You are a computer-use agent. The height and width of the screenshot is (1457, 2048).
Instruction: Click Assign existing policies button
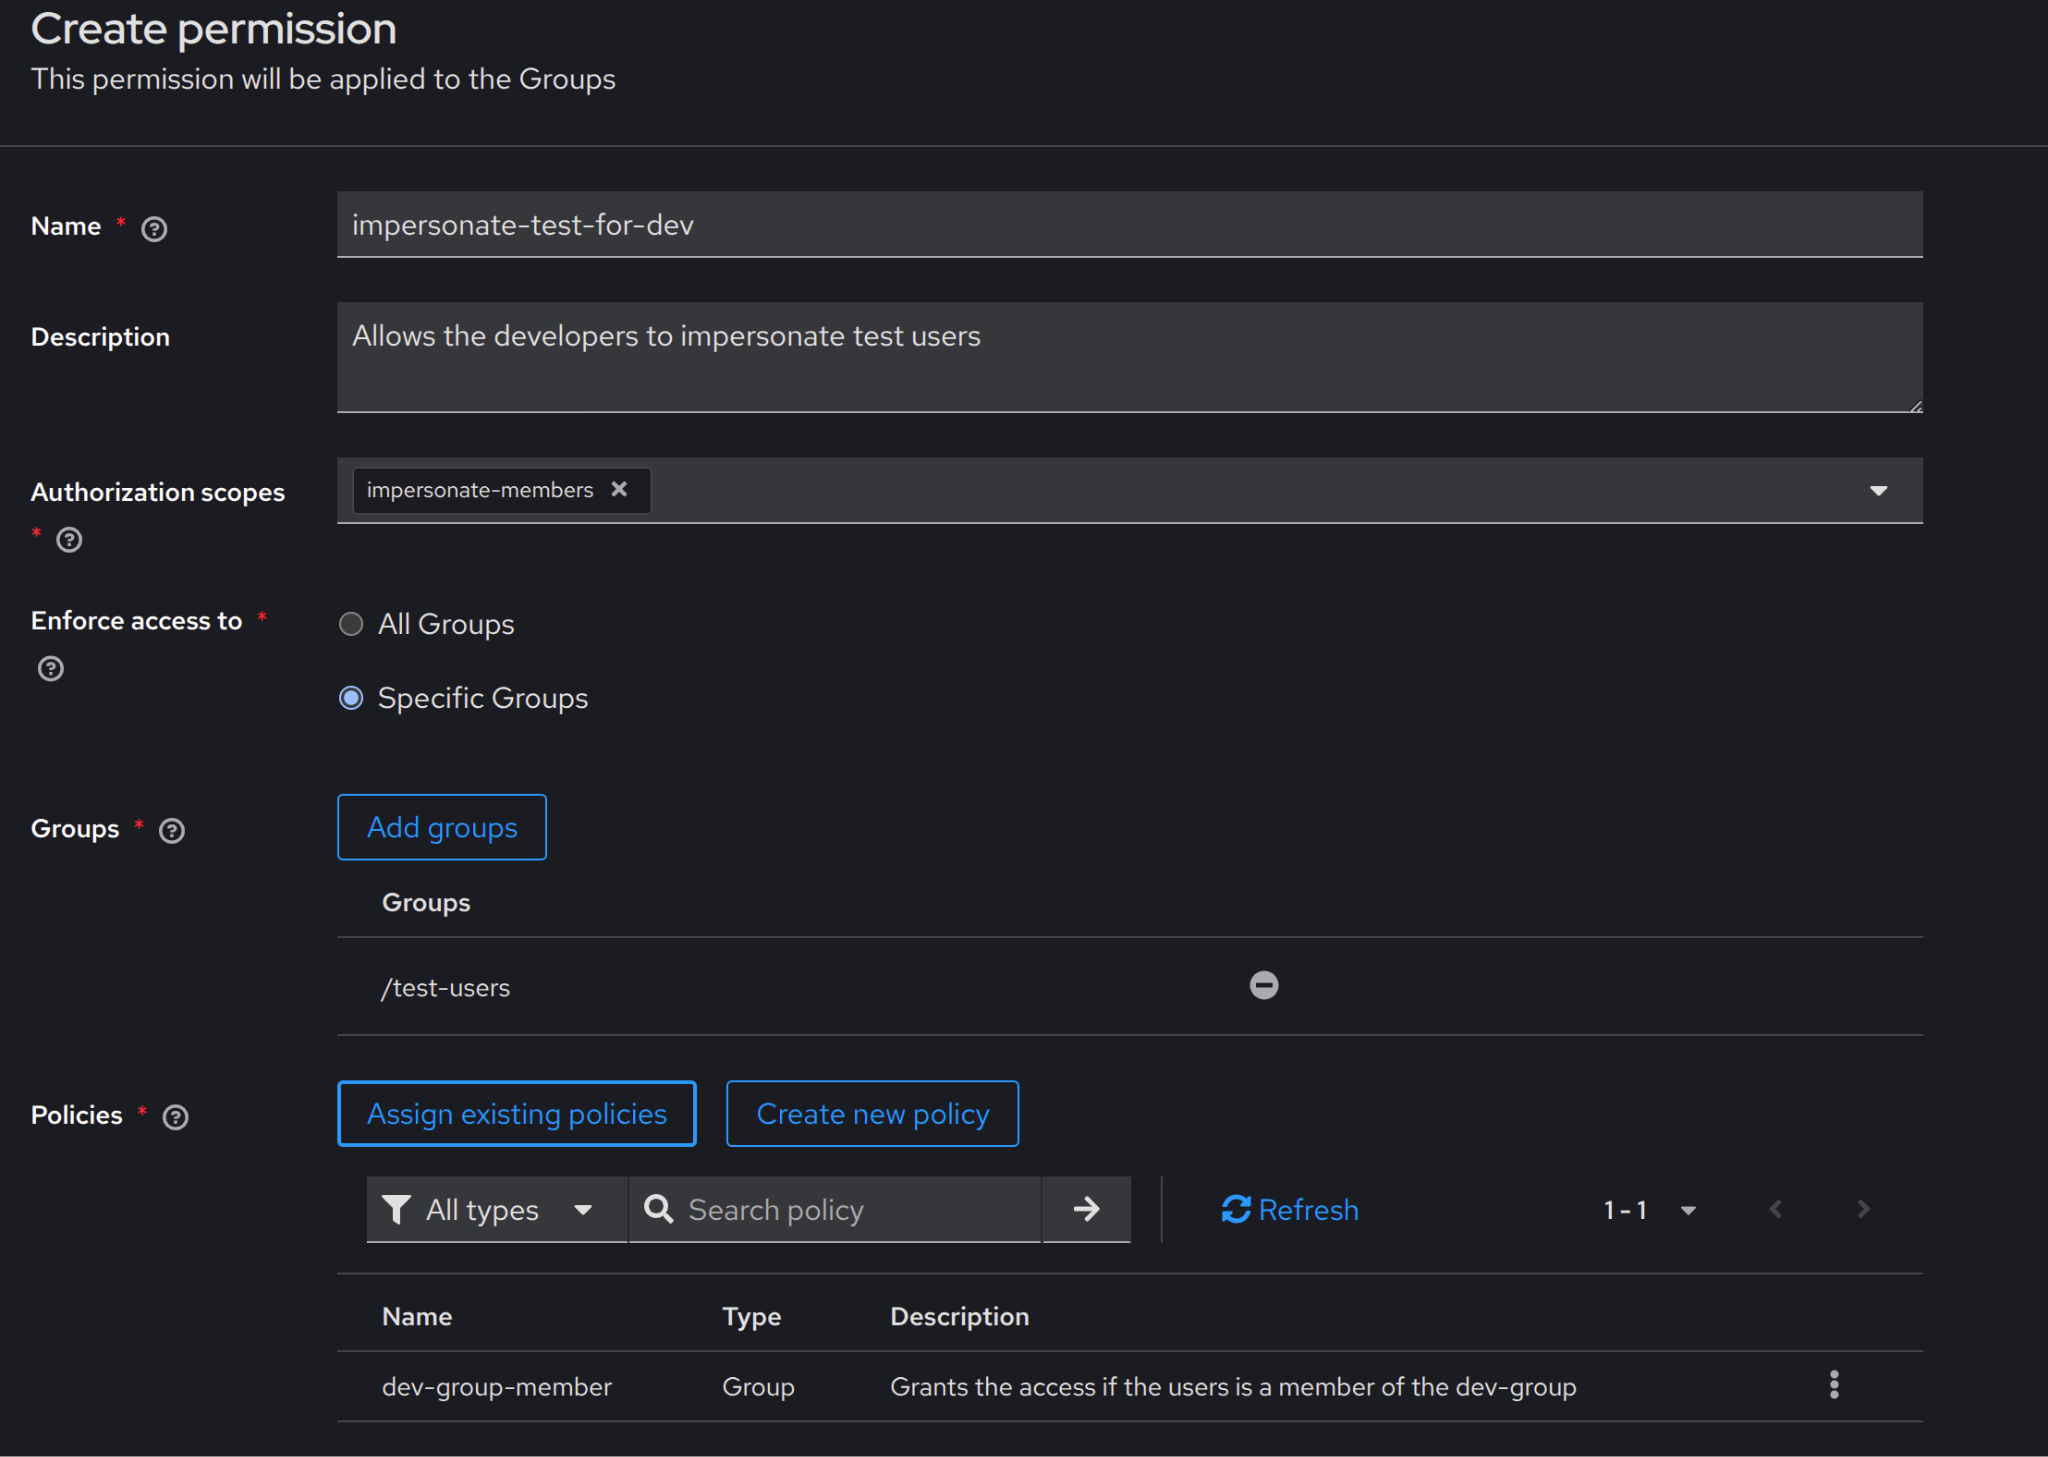[516, 1114]
